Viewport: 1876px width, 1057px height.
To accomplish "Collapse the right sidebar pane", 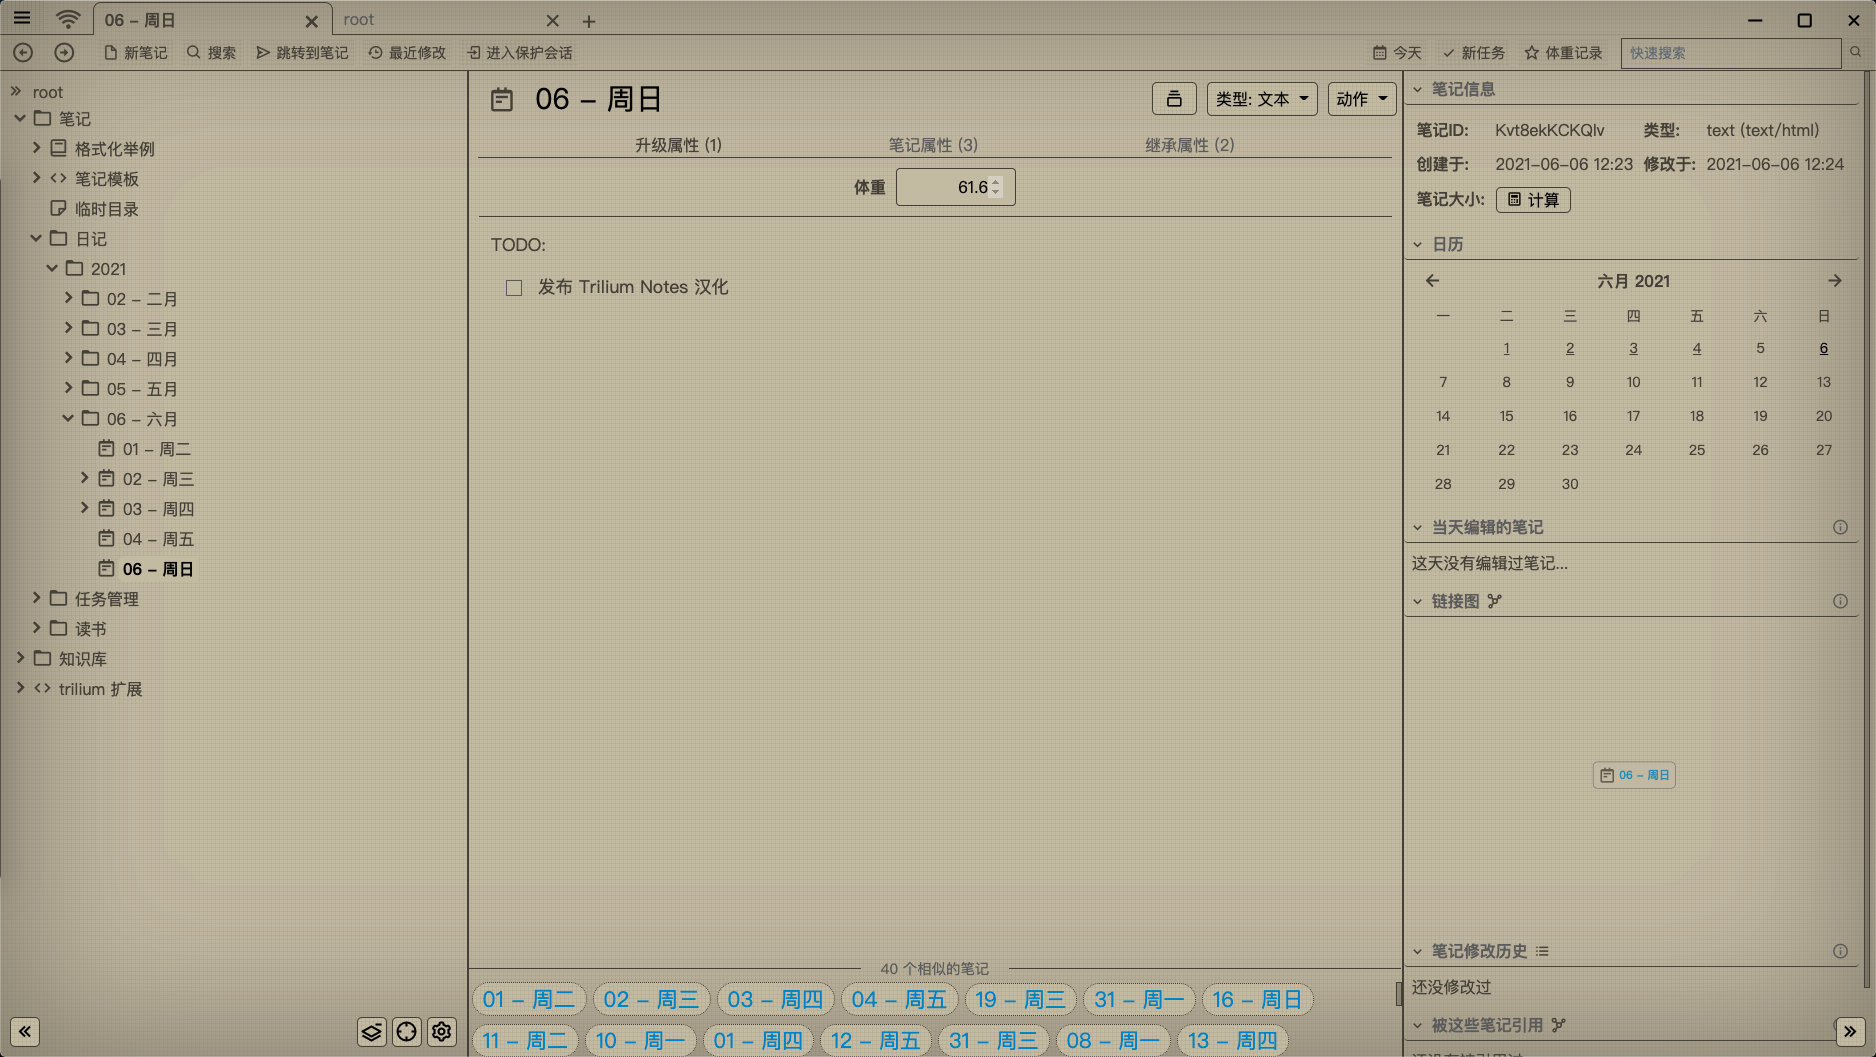I will (1850, 1031).
